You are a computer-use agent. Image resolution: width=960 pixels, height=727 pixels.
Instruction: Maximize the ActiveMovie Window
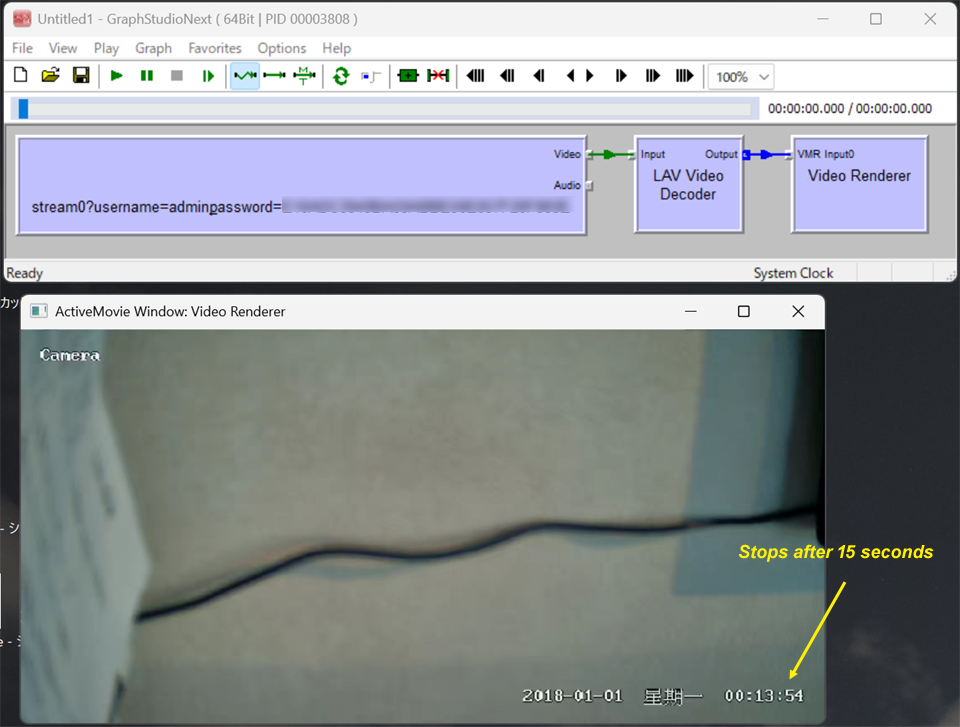[743, 312]
